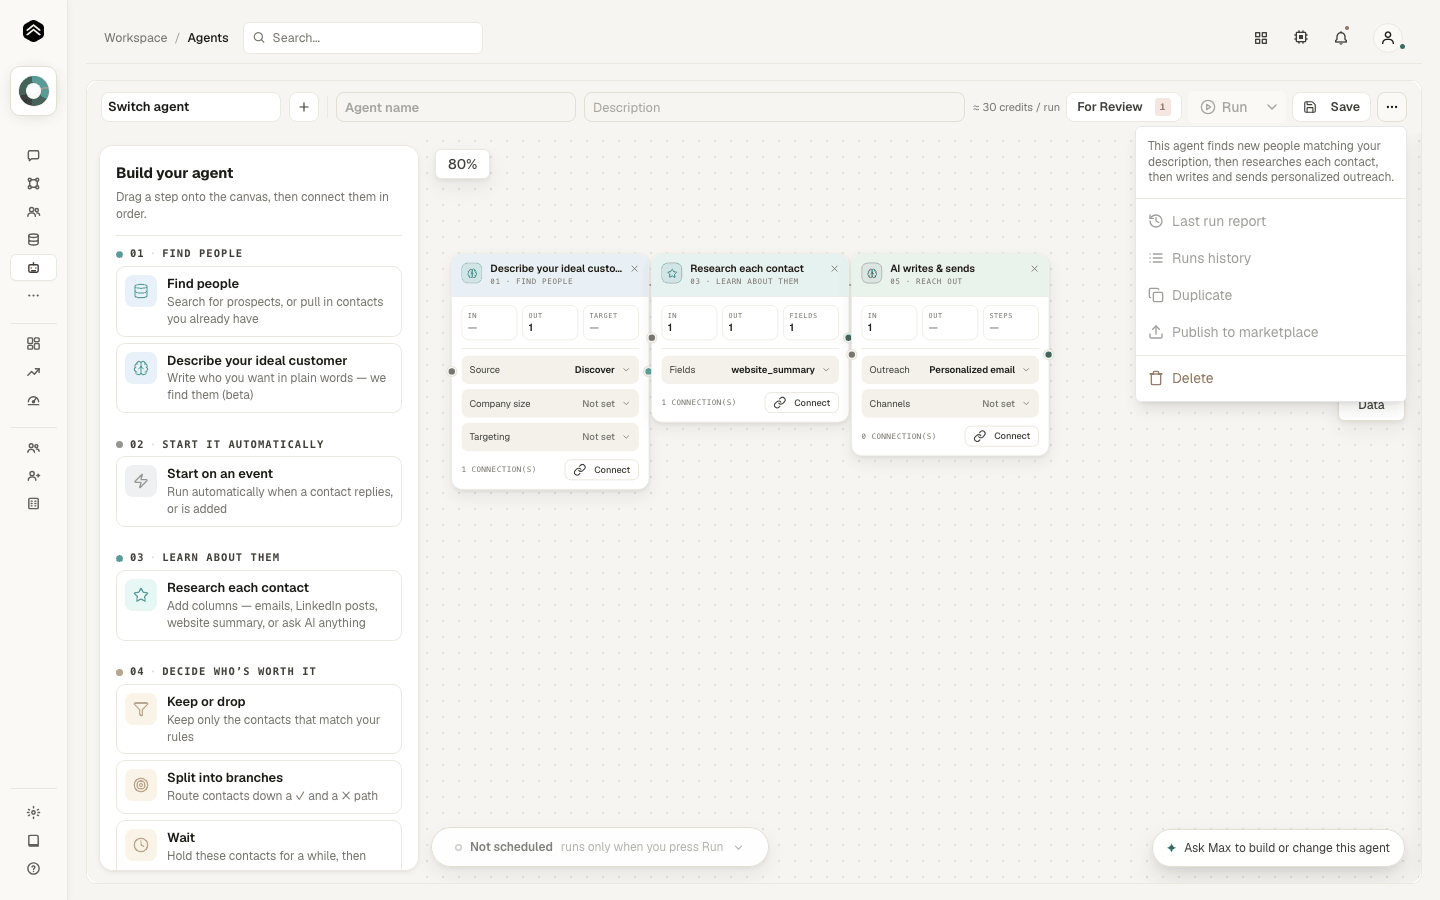Select the robot agents icon in sidebar
Viewport: 1440px width, 900px height.
[33, 267]
